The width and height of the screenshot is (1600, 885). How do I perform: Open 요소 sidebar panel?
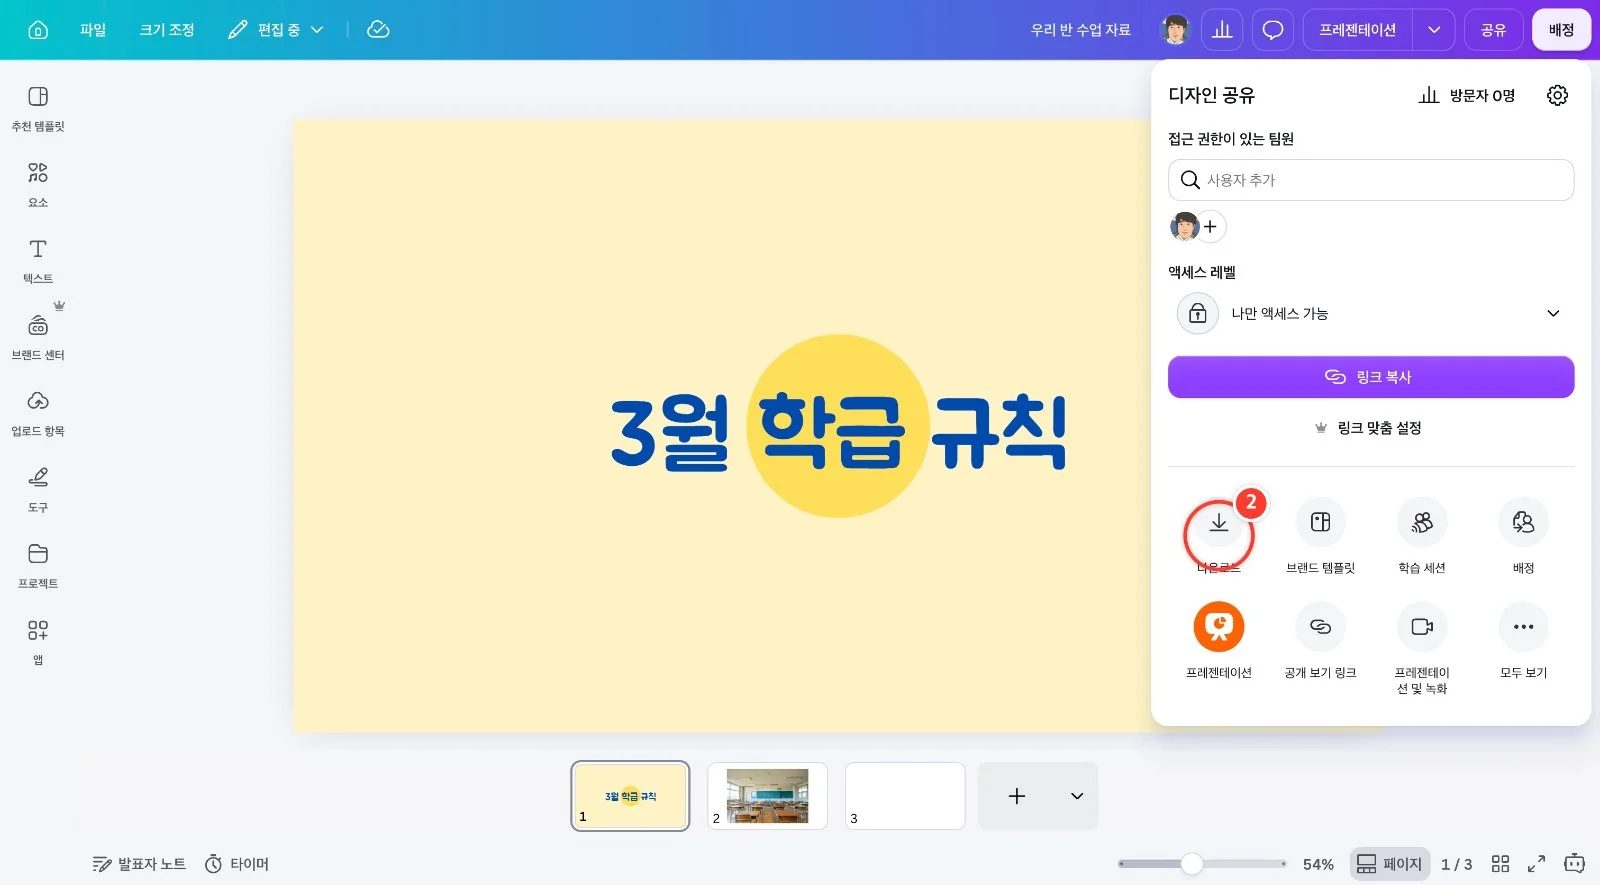38,185
